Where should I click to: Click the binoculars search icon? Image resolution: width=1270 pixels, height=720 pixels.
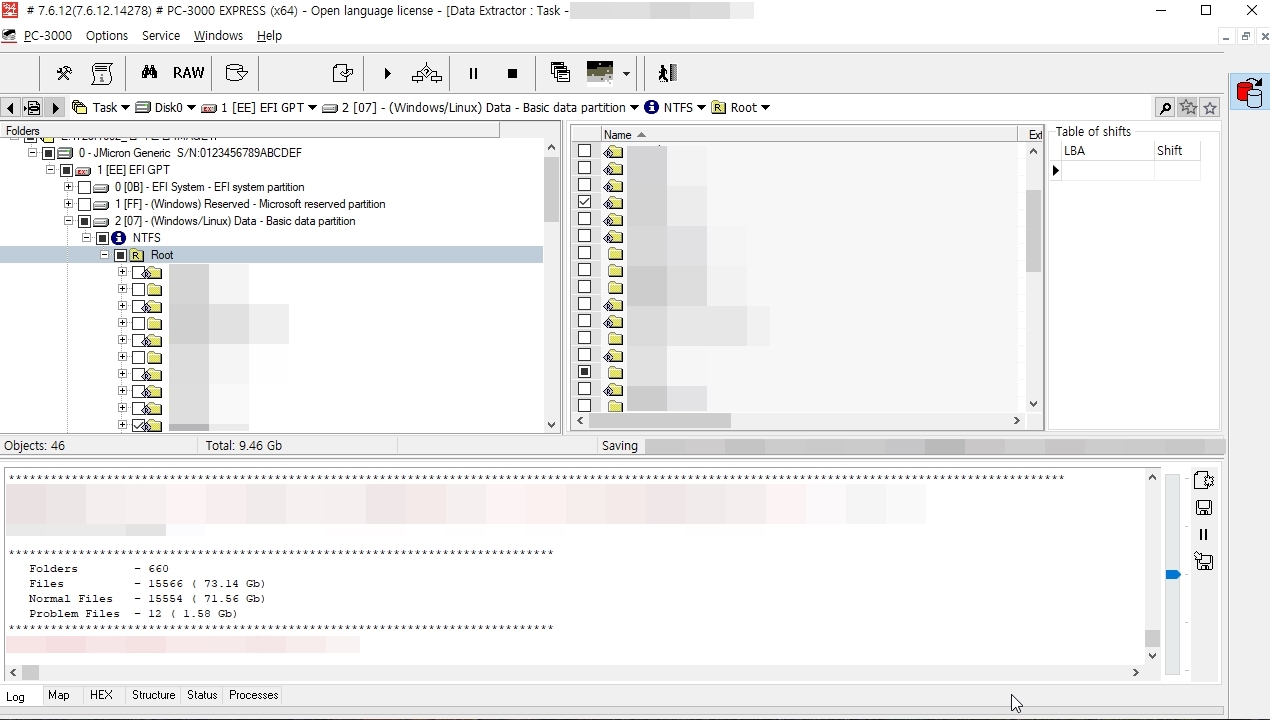click(x=150, y=72)
